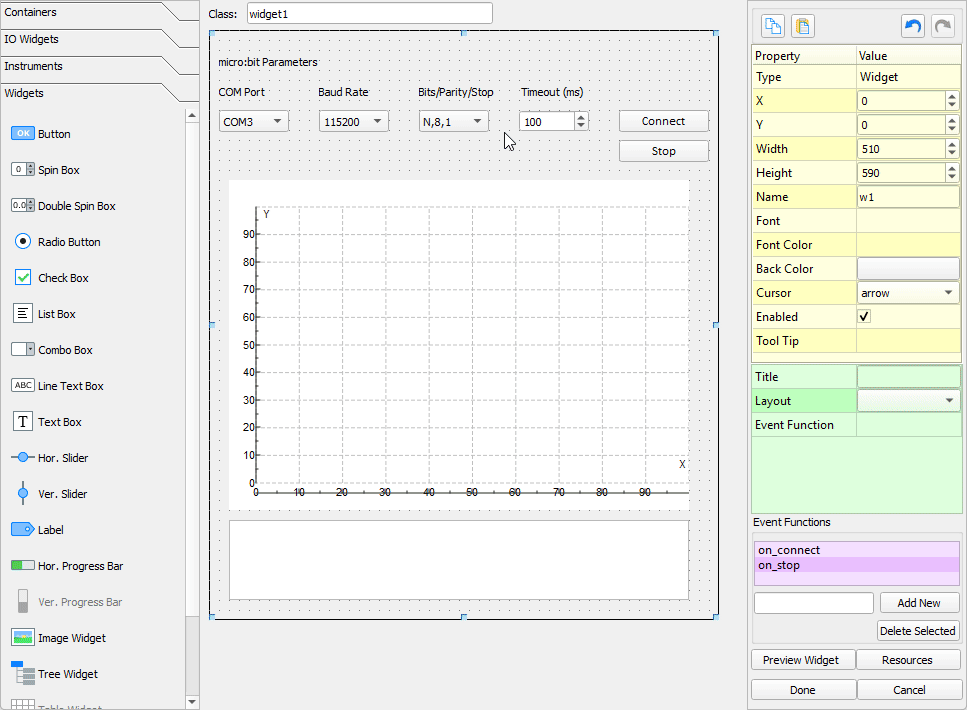Screen dimensions: 967x710
Task: Click the redo arrow icon
Action: tap(942, 26)
